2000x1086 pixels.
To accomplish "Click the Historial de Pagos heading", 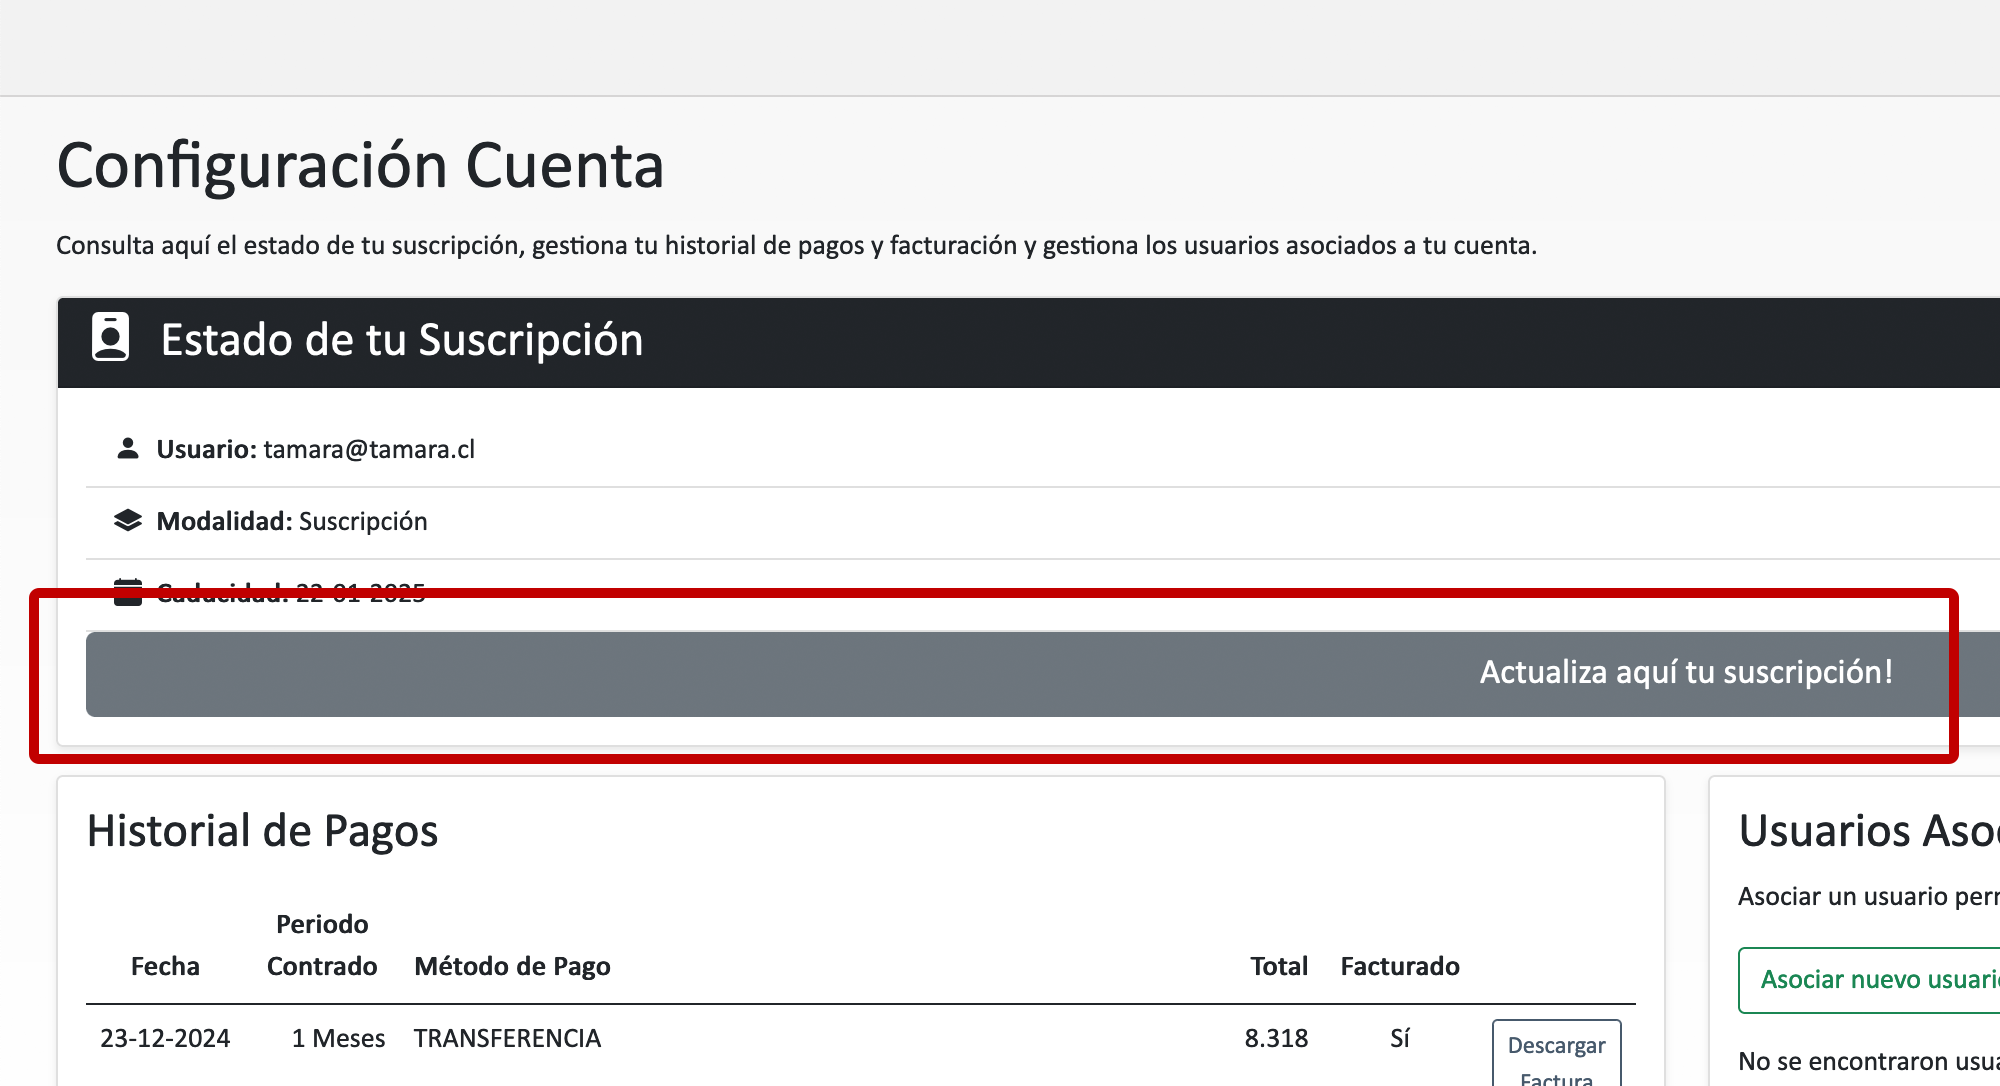I will pos(262,831).
